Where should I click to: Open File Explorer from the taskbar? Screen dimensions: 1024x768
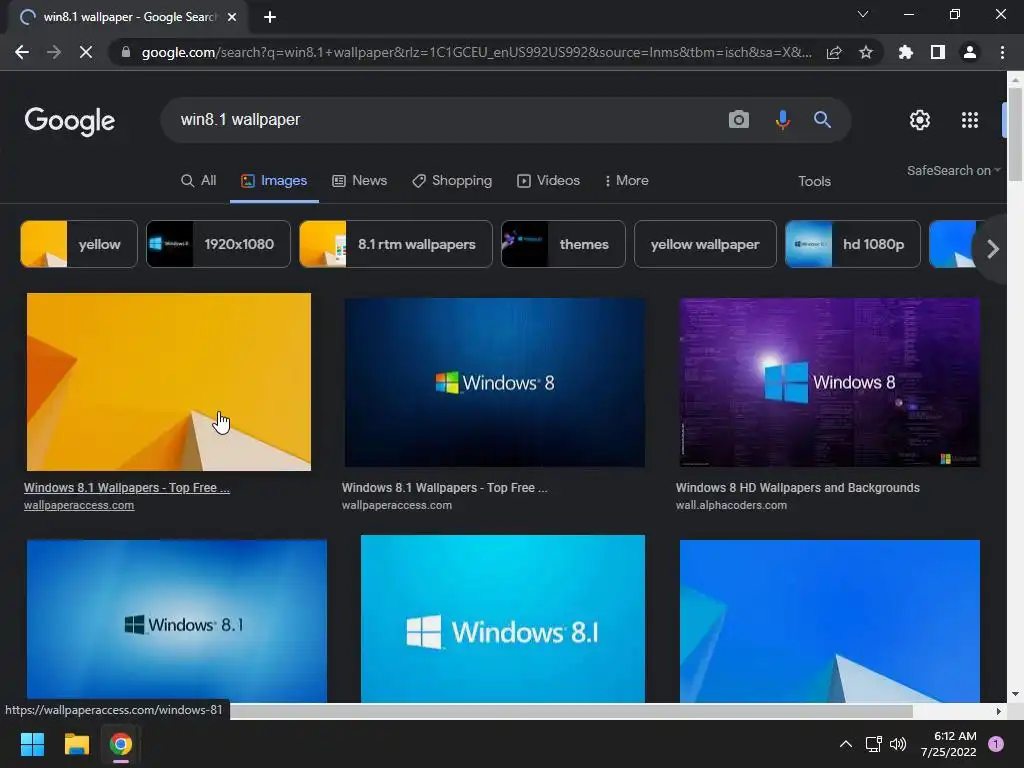pos(76,744)
